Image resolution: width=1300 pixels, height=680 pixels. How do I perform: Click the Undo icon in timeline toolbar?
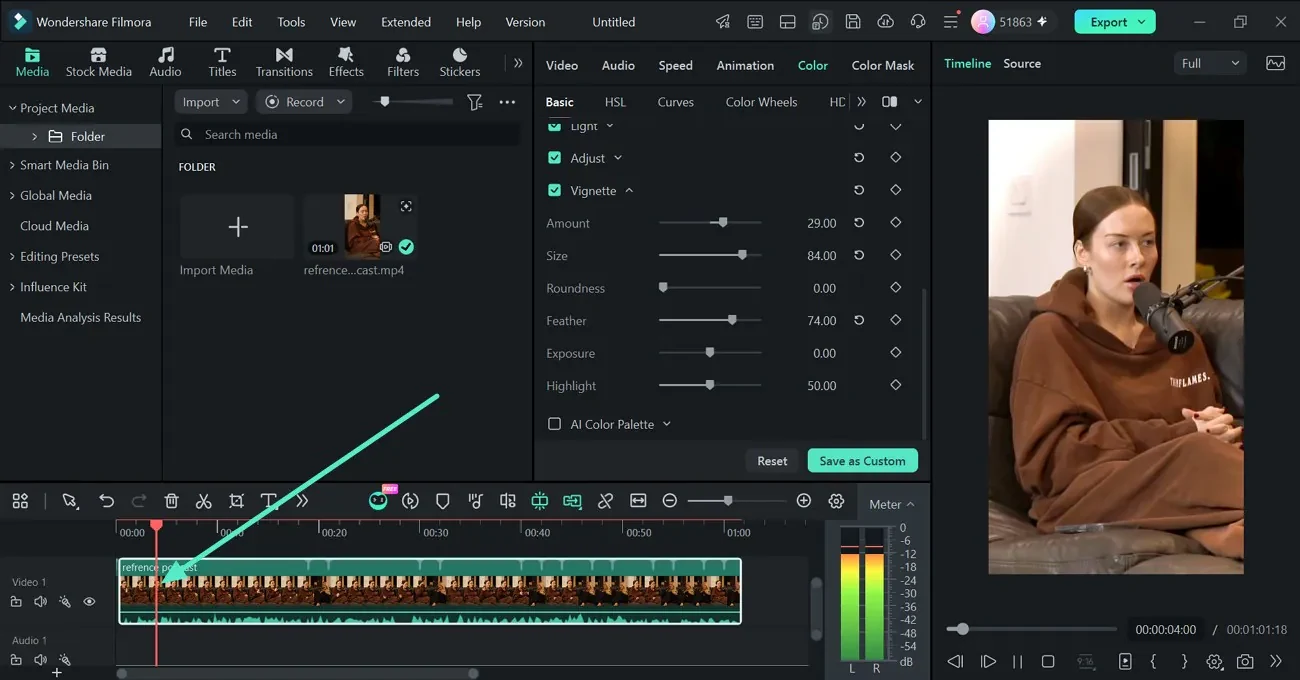(106, 501)
